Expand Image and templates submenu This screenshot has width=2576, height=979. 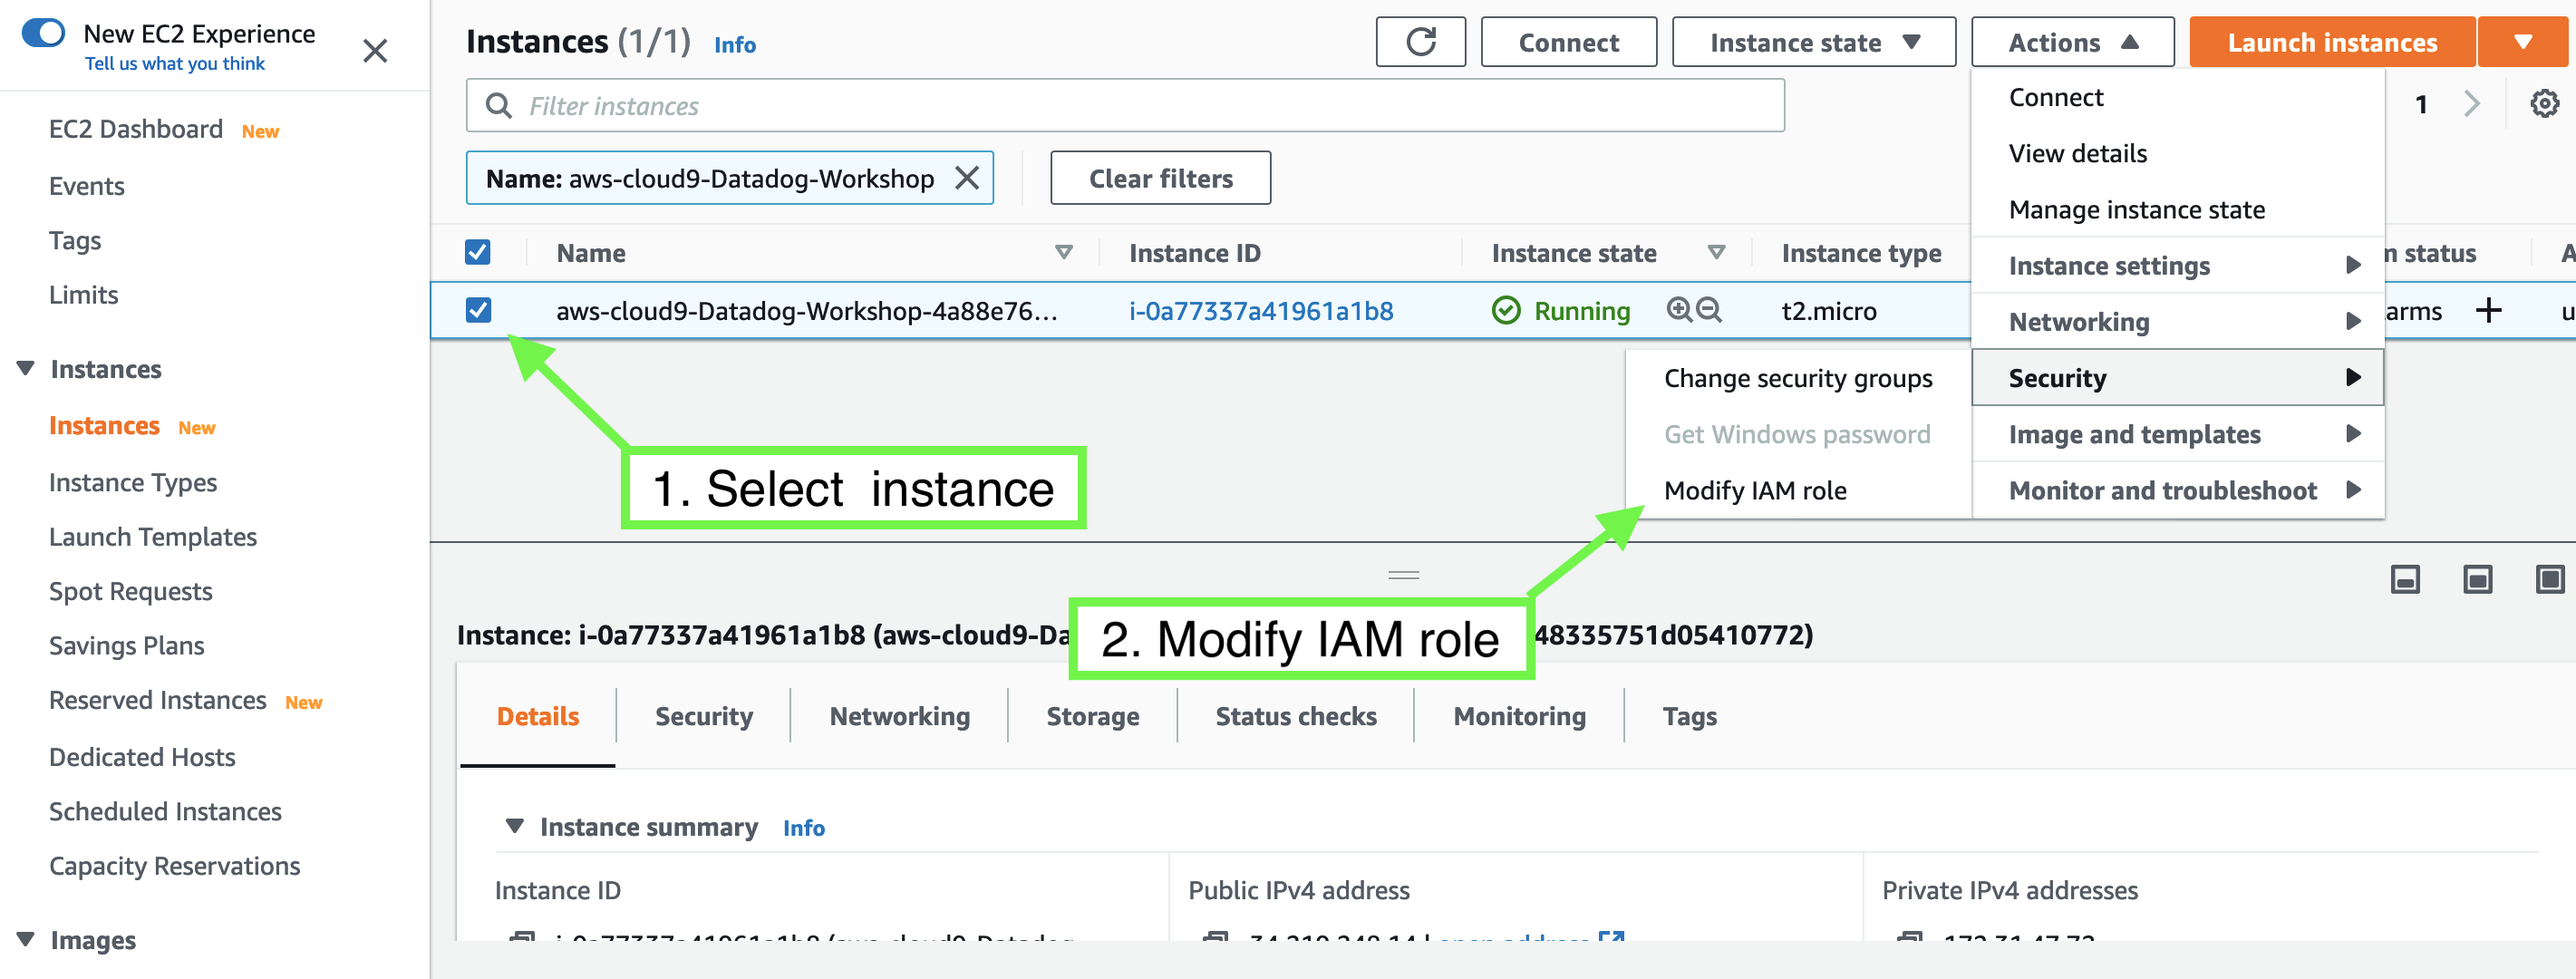pos(2177,434)
